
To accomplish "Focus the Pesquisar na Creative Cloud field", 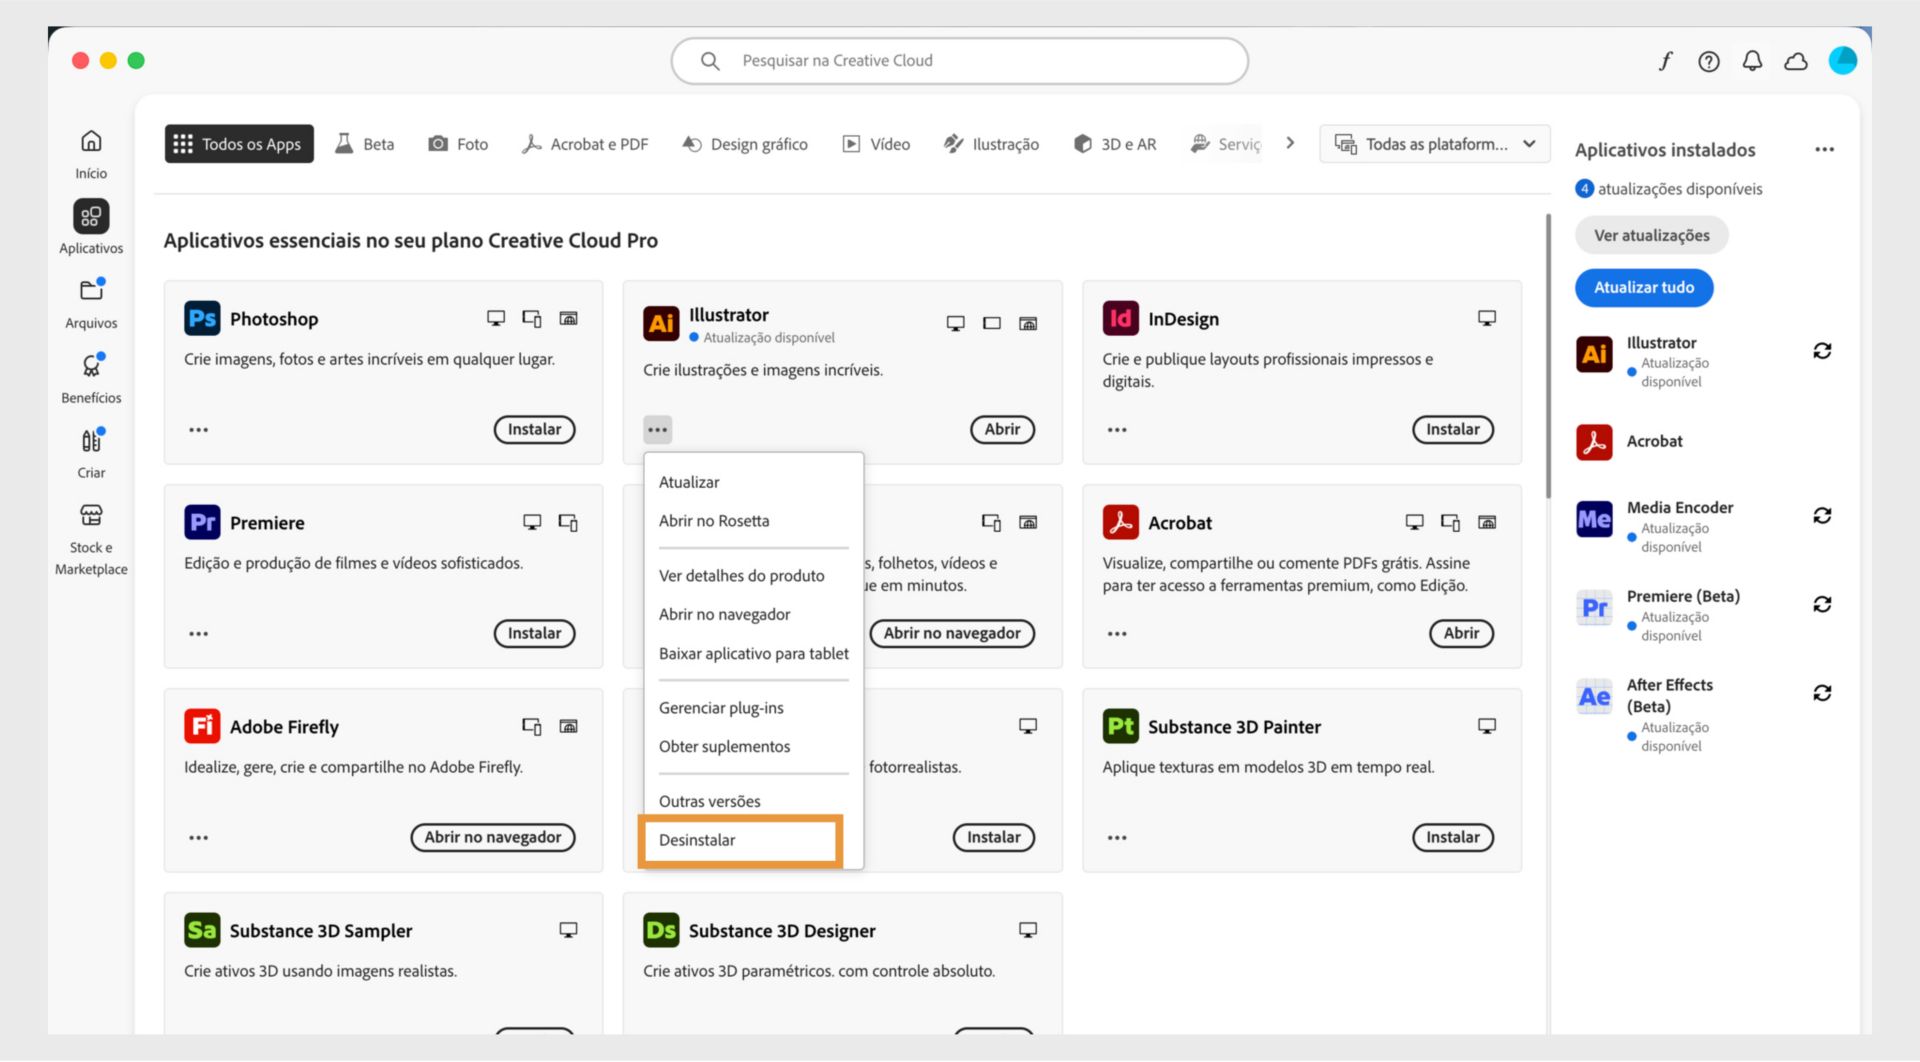I will (960, 61).
